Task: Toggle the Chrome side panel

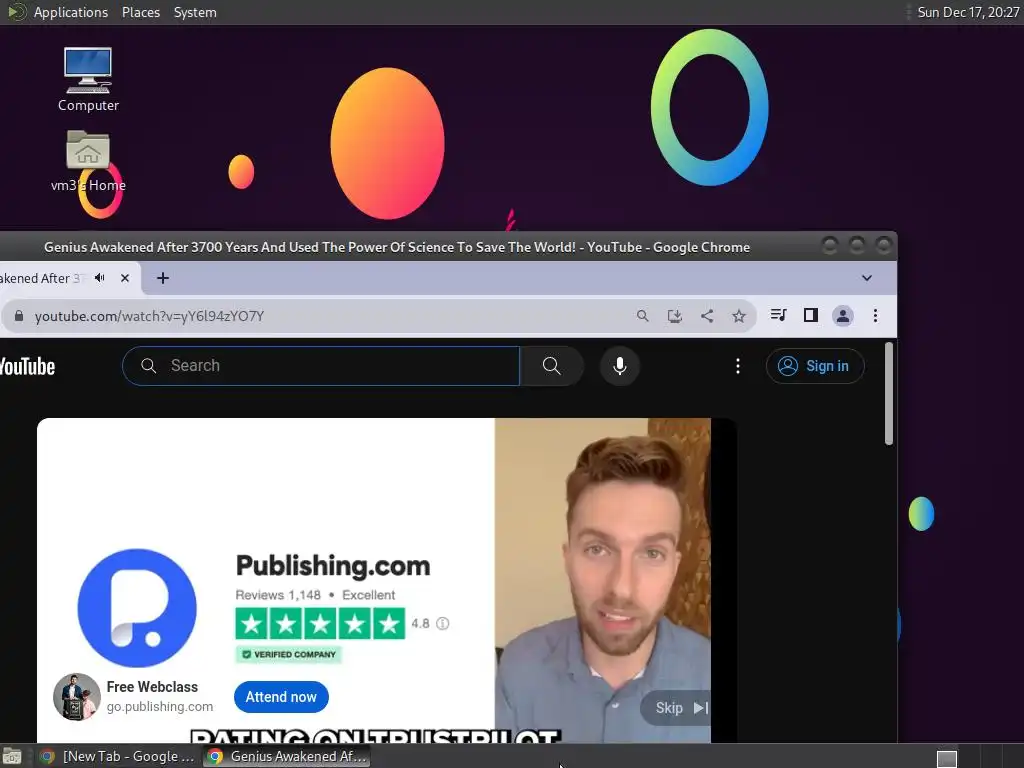Action: [810, 315]
